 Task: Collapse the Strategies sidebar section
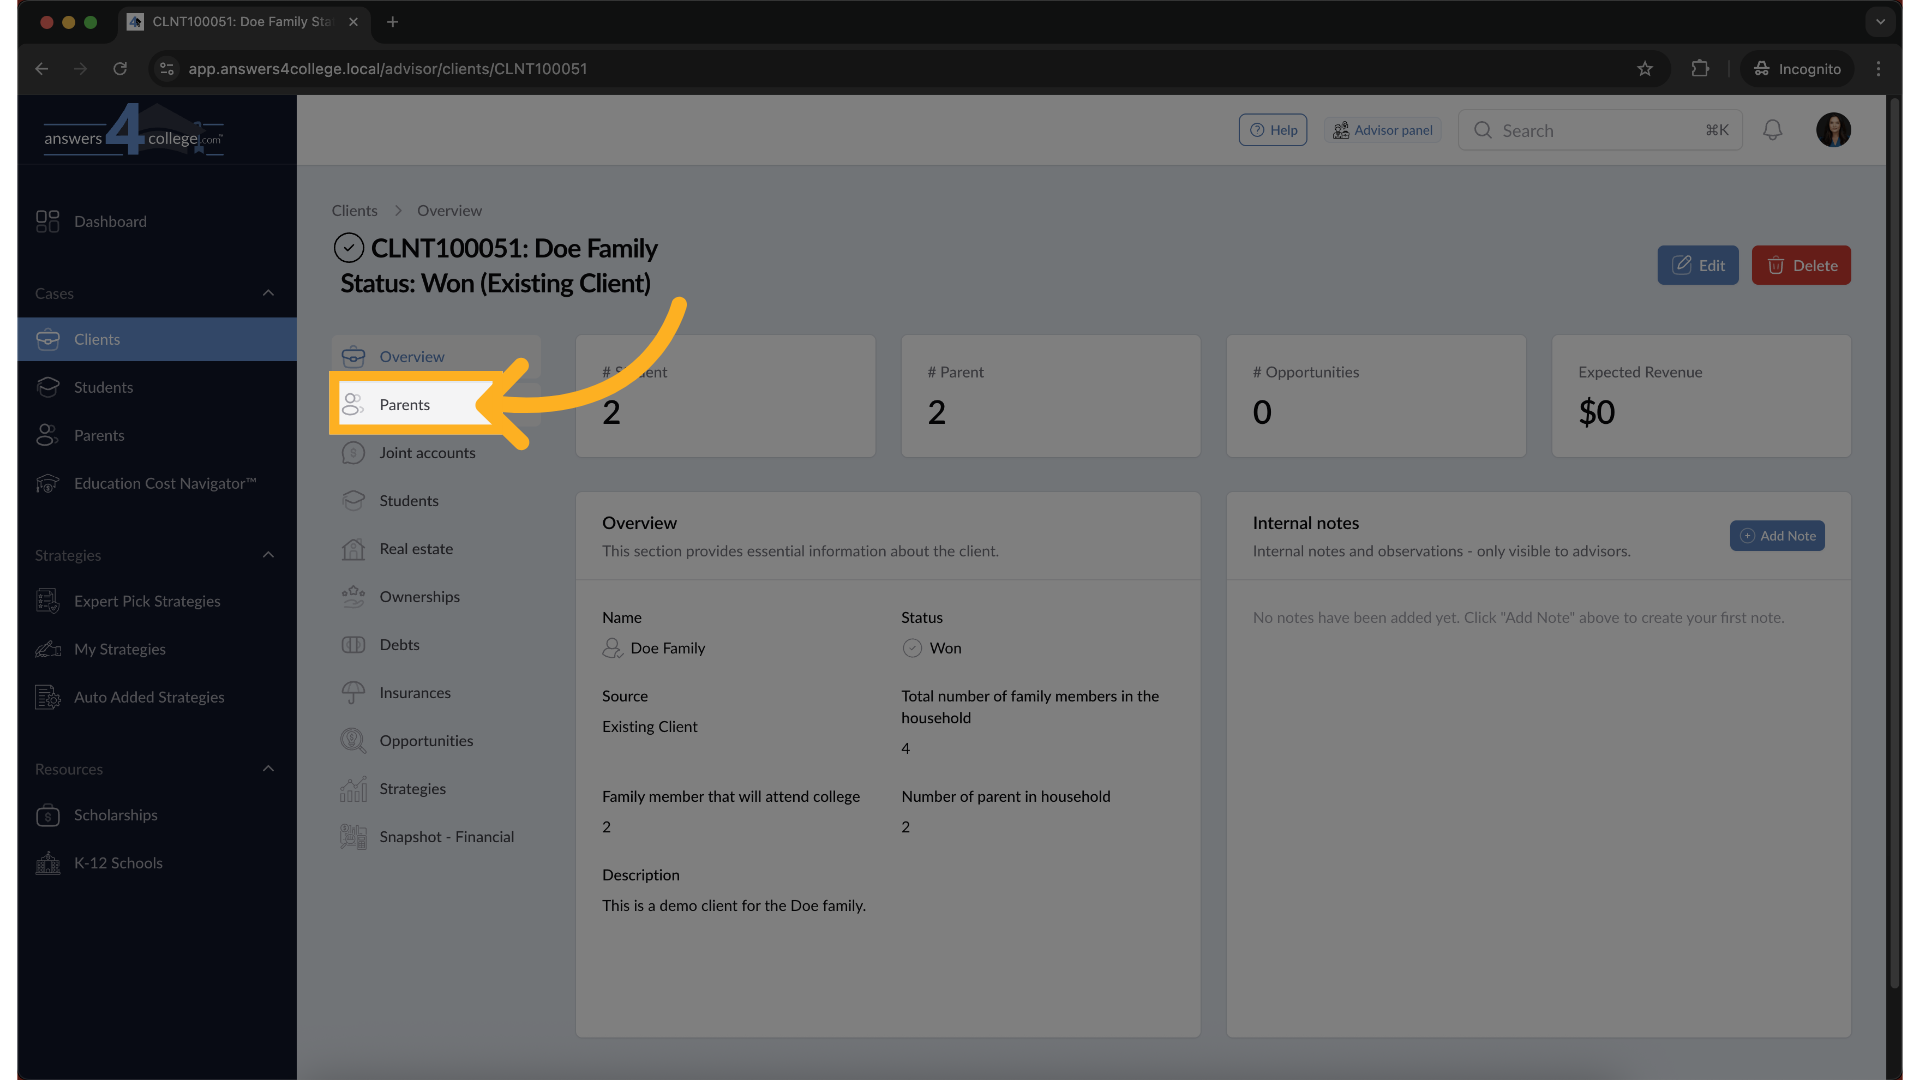pyautogui.click(x=268, y=555)
